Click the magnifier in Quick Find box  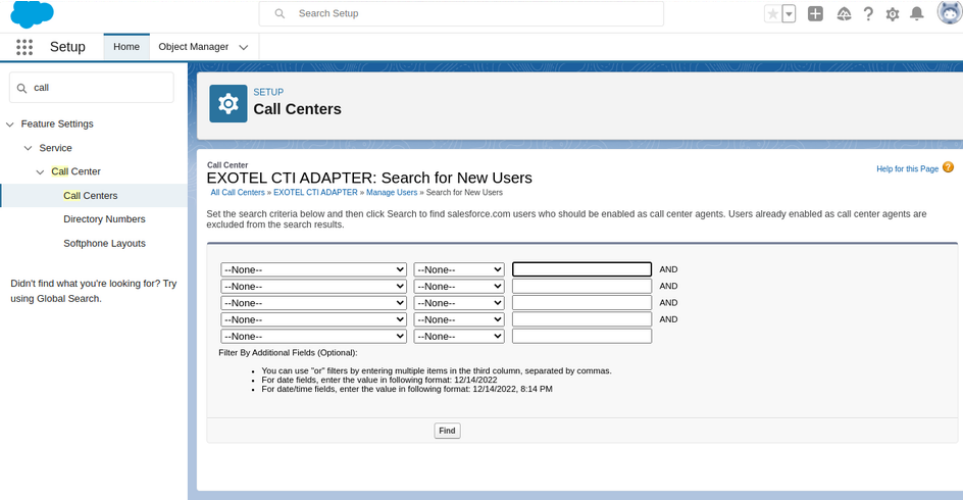coord(22,88)
